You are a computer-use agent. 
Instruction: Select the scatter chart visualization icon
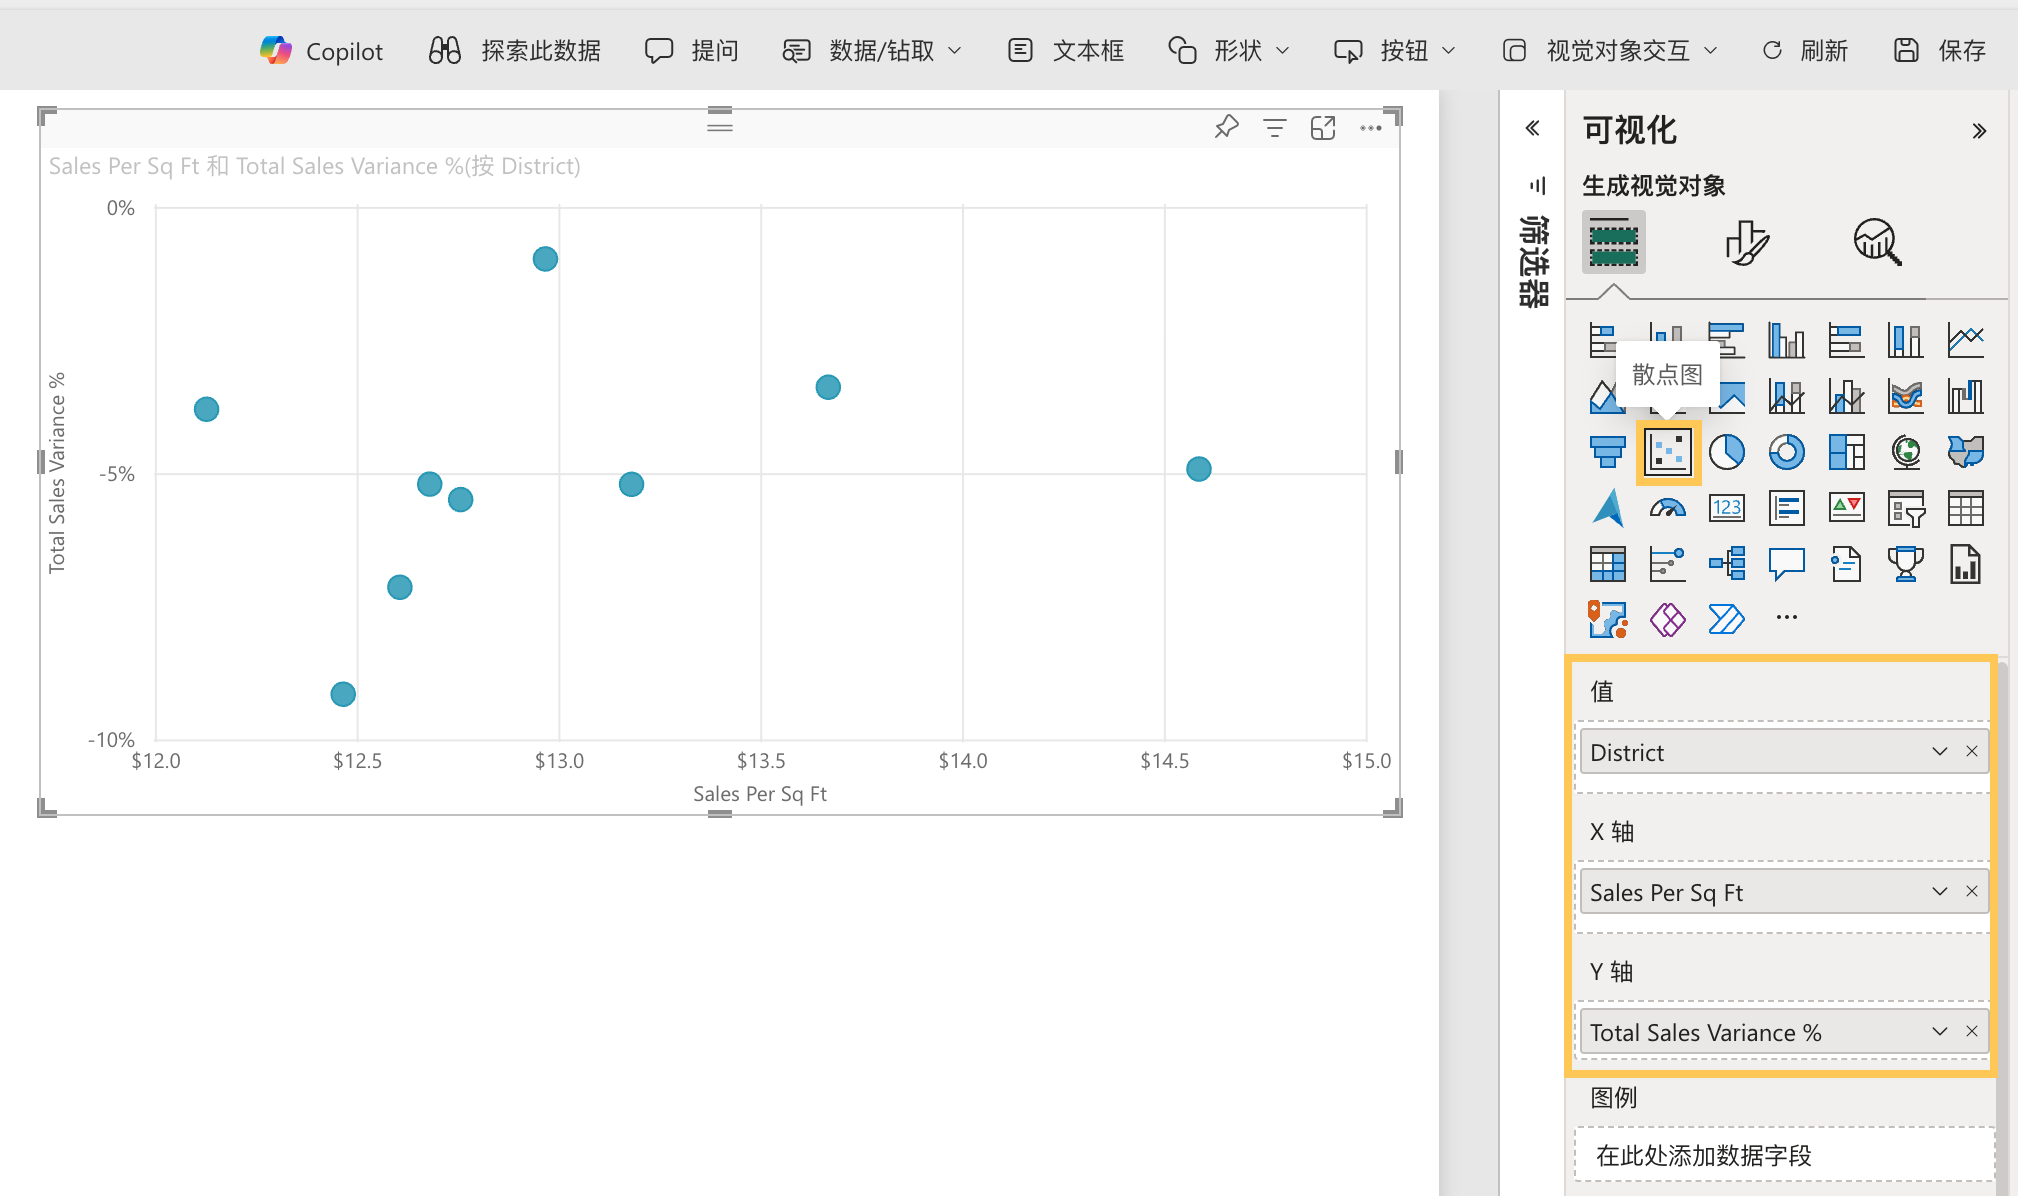click(1666, 451)
